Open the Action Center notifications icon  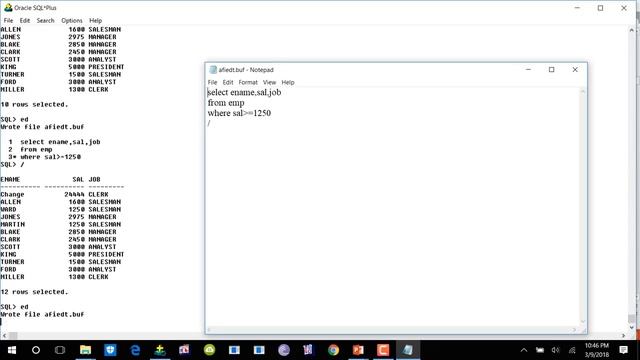coord(623,350)
